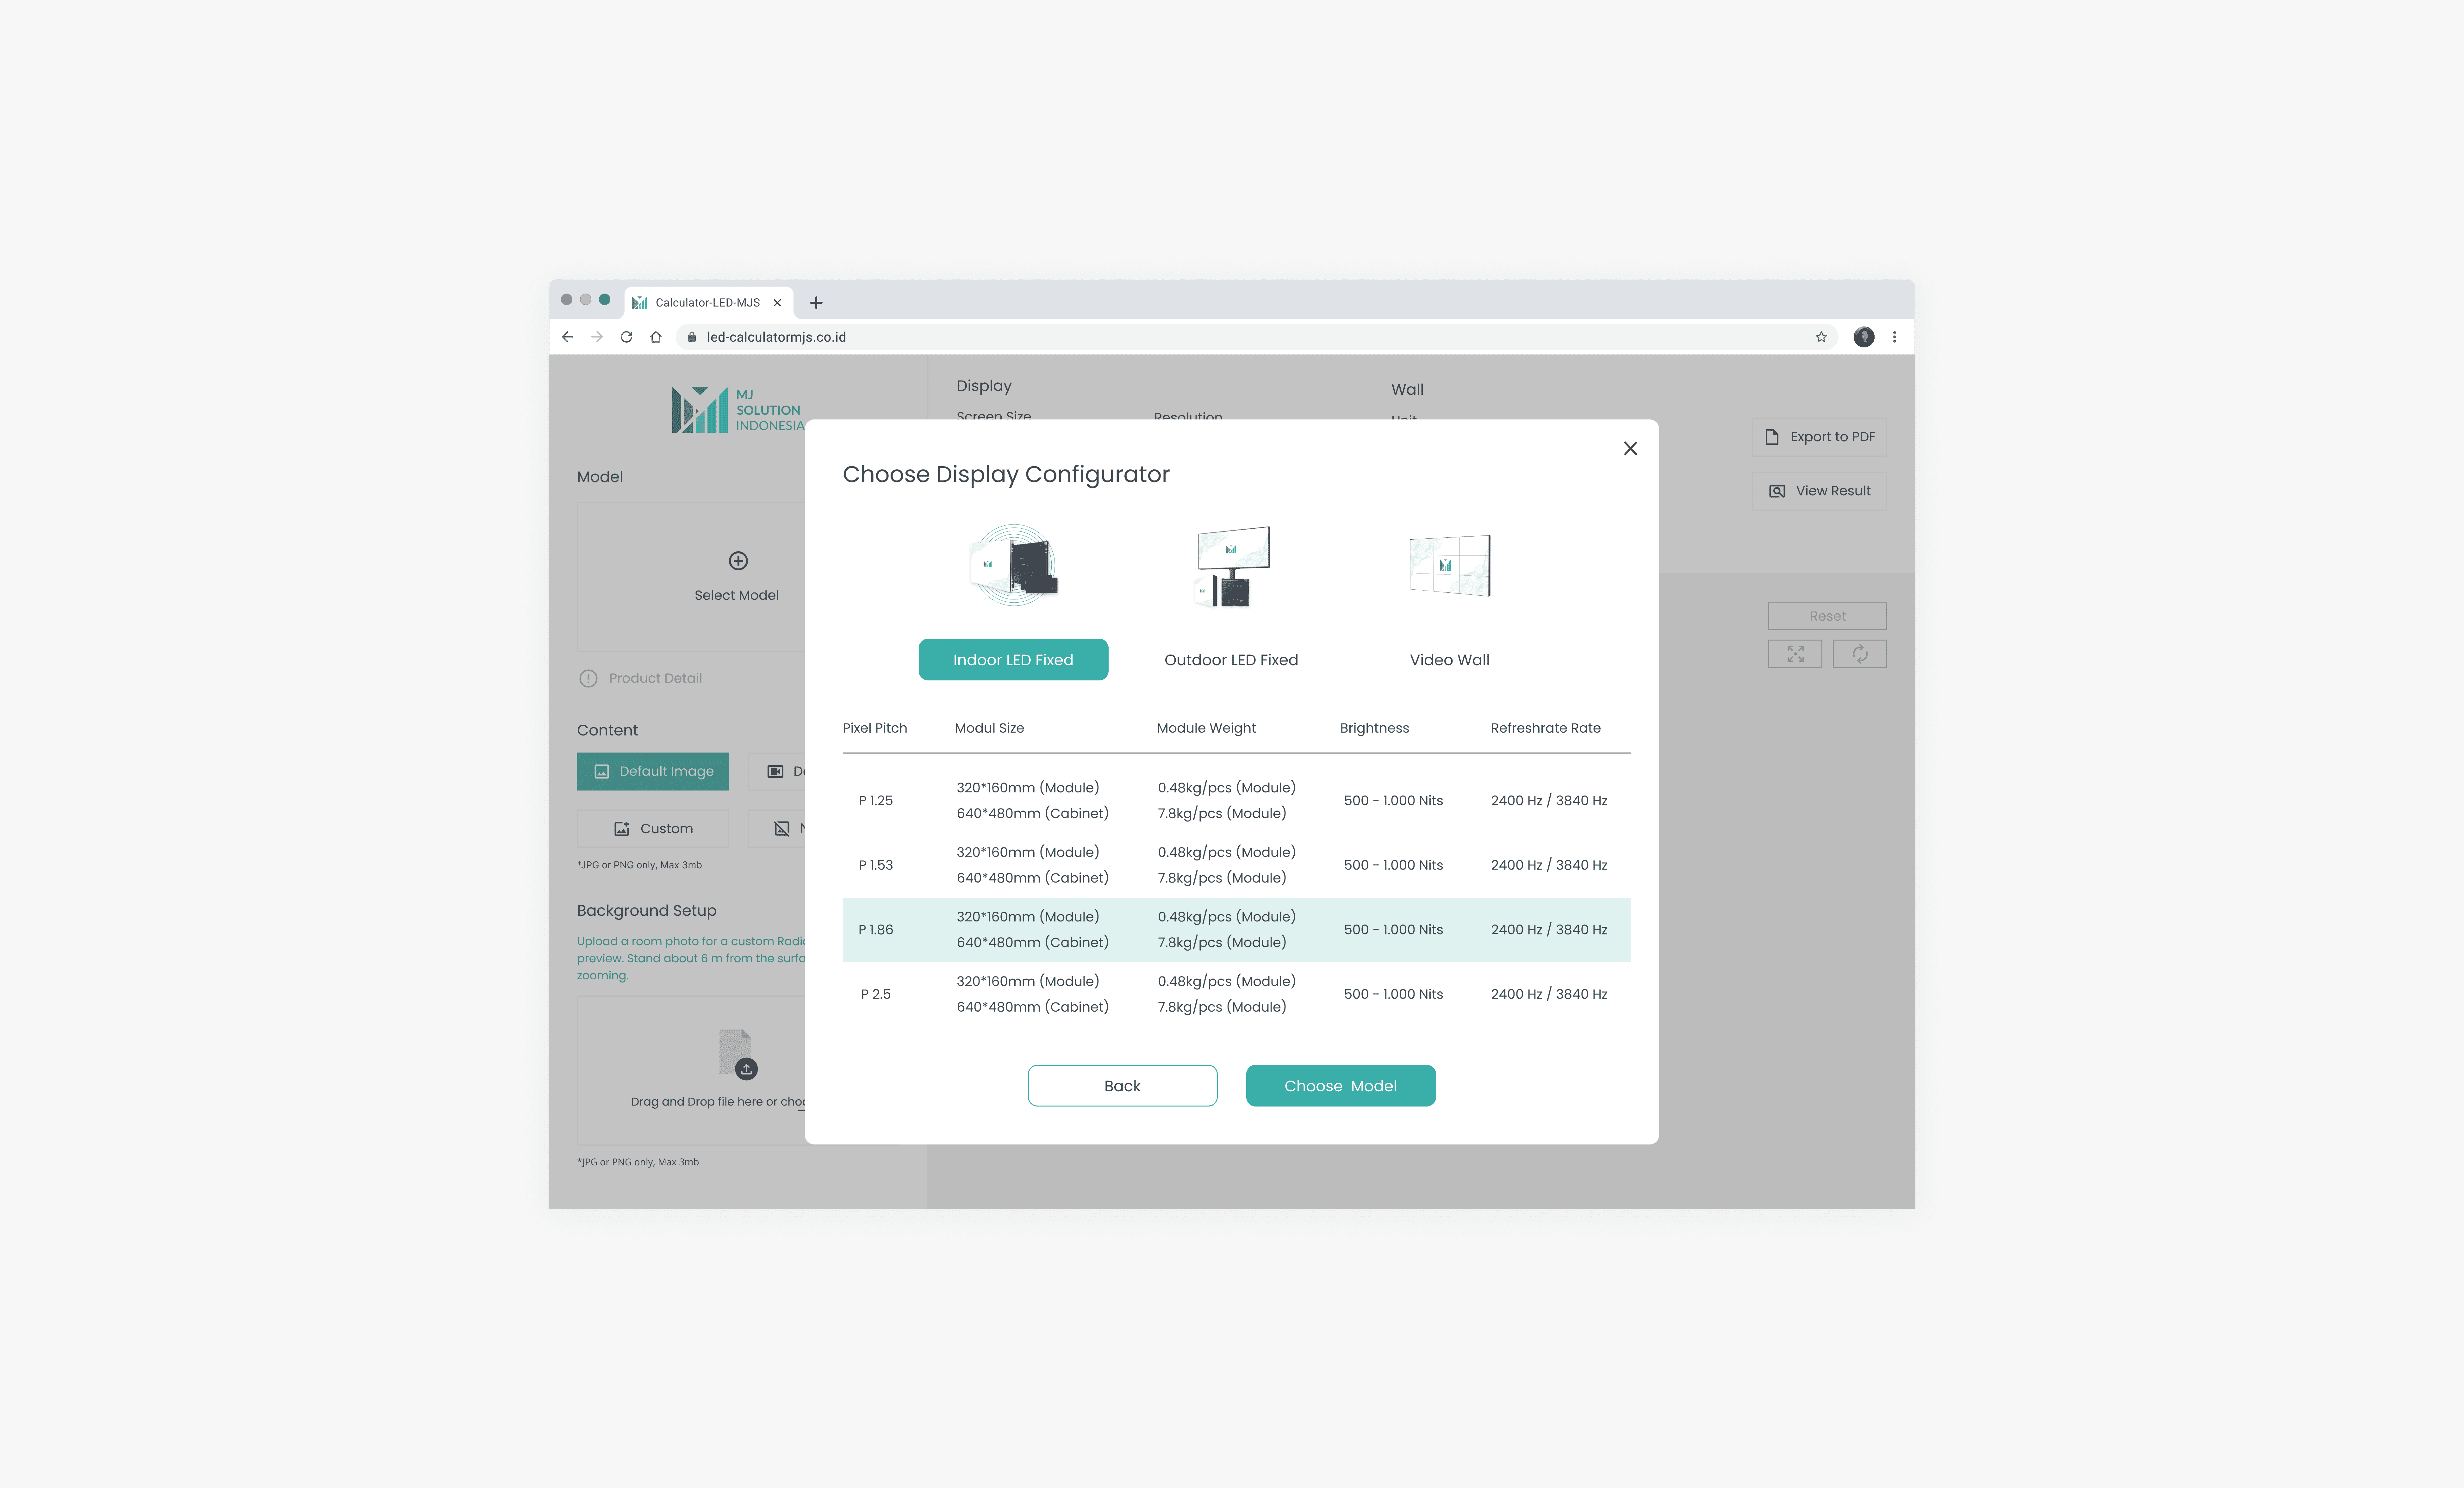Open a new browser tab with plus icon

pos(816,302)
